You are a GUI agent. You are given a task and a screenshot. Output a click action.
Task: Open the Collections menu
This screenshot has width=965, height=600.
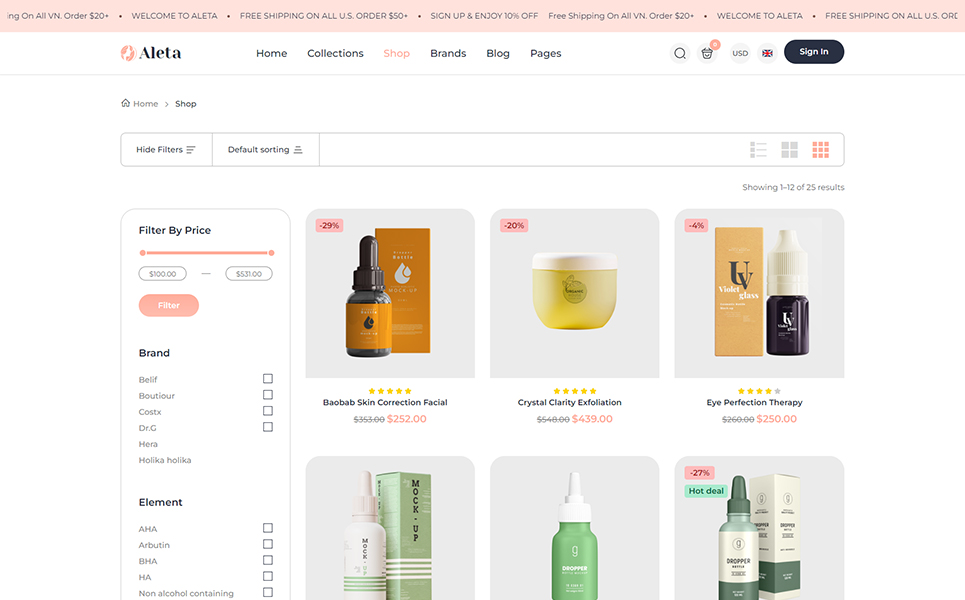tap(335, 53)
